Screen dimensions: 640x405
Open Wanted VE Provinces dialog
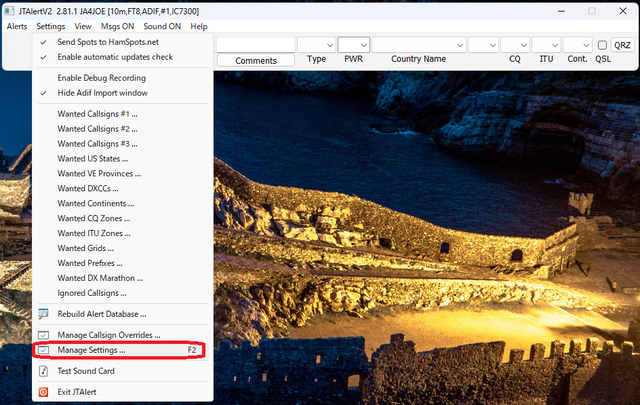pyautogui.click(x=122, y=174)
